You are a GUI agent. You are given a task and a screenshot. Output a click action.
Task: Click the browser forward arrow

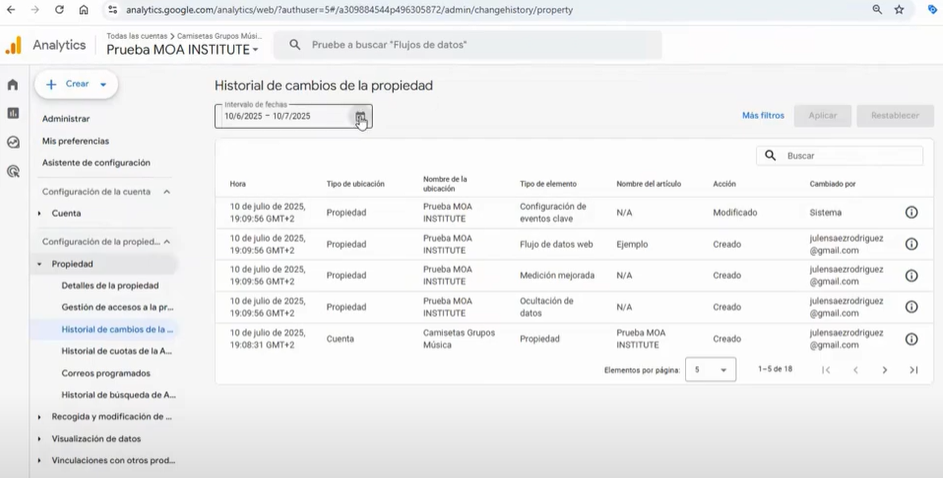point(35,10)
